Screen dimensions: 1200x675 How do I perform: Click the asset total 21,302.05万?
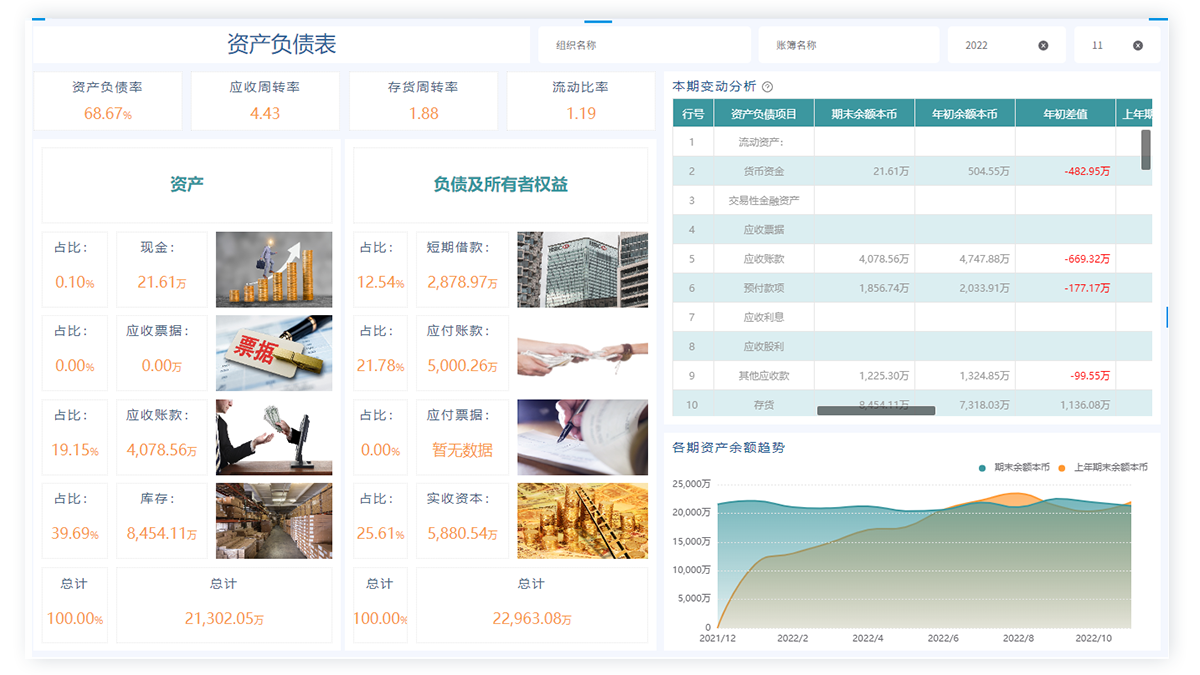[x=224, y=619]
